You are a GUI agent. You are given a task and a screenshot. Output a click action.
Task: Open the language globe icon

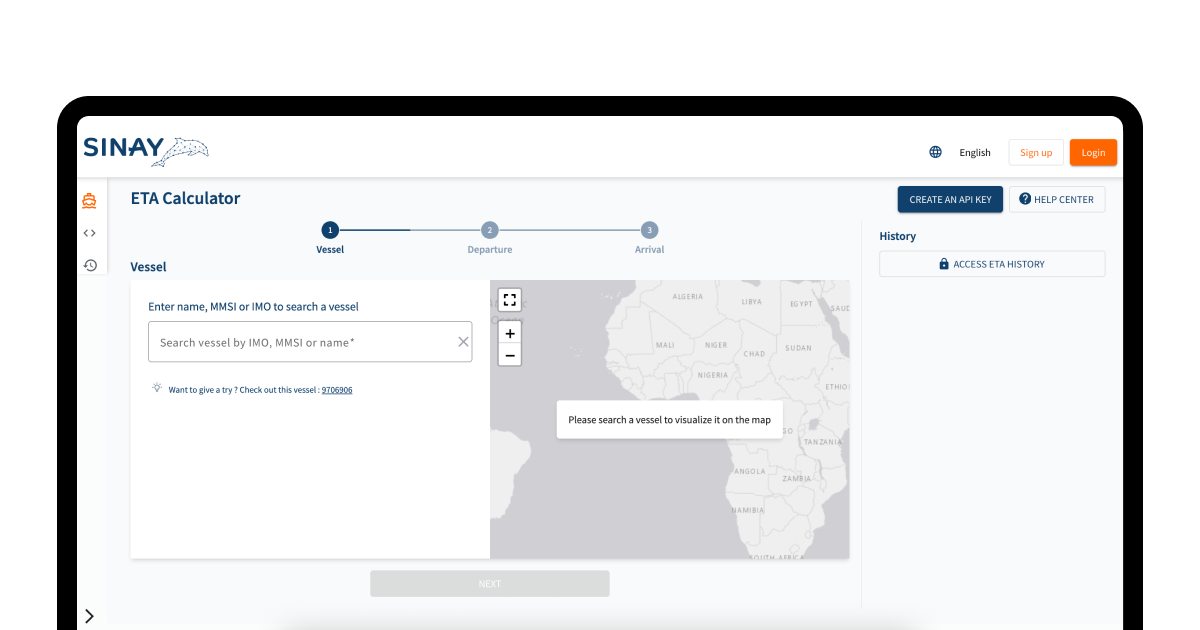(935, 152)
